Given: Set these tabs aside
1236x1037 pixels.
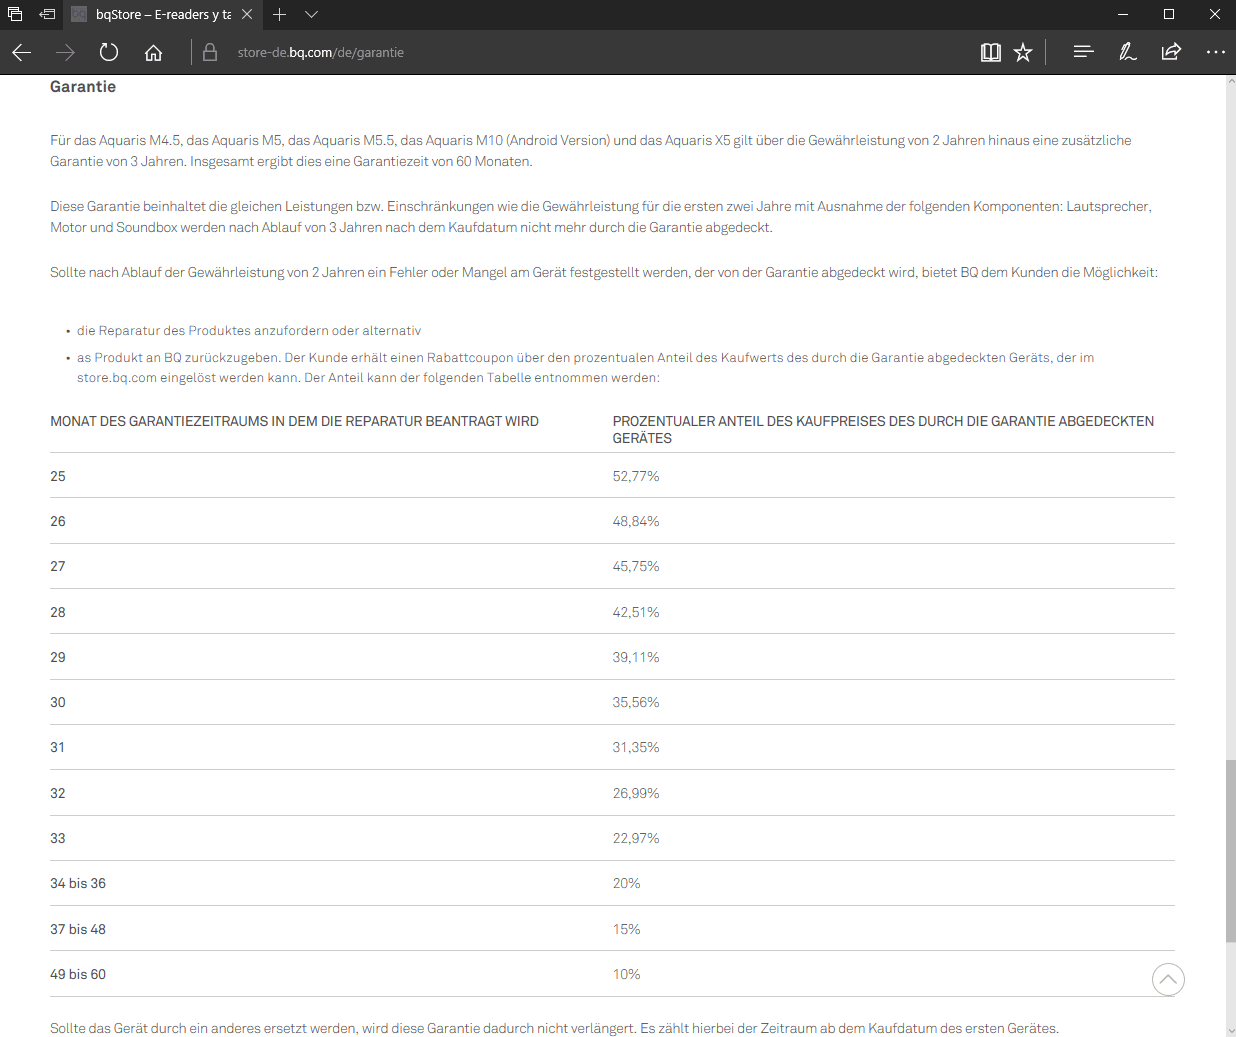Looking at the screenshot, I should coord(47,14).
